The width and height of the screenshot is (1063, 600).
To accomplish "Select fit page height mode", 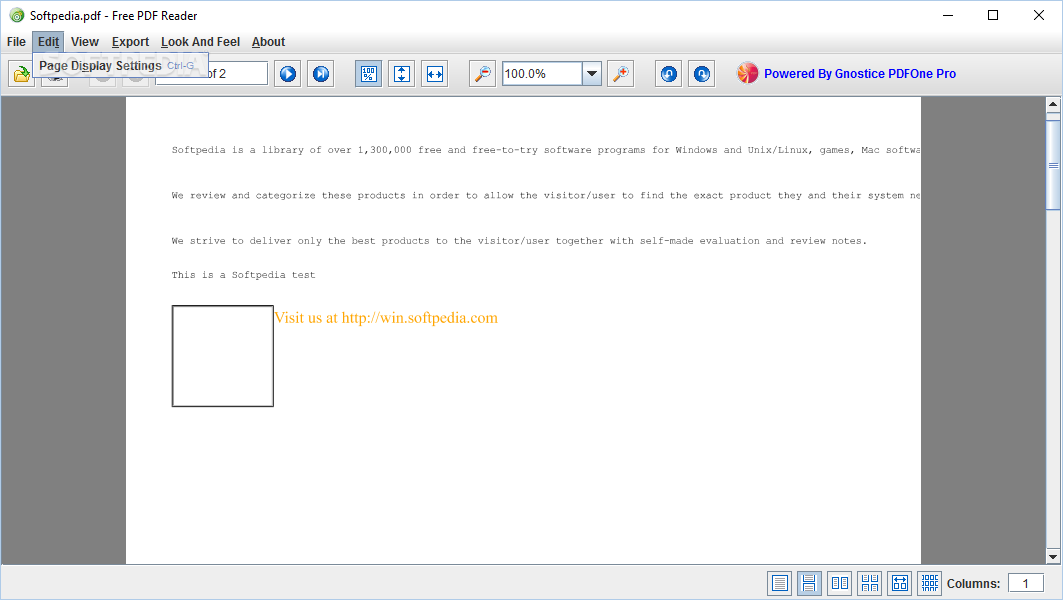I will (401, 74).
